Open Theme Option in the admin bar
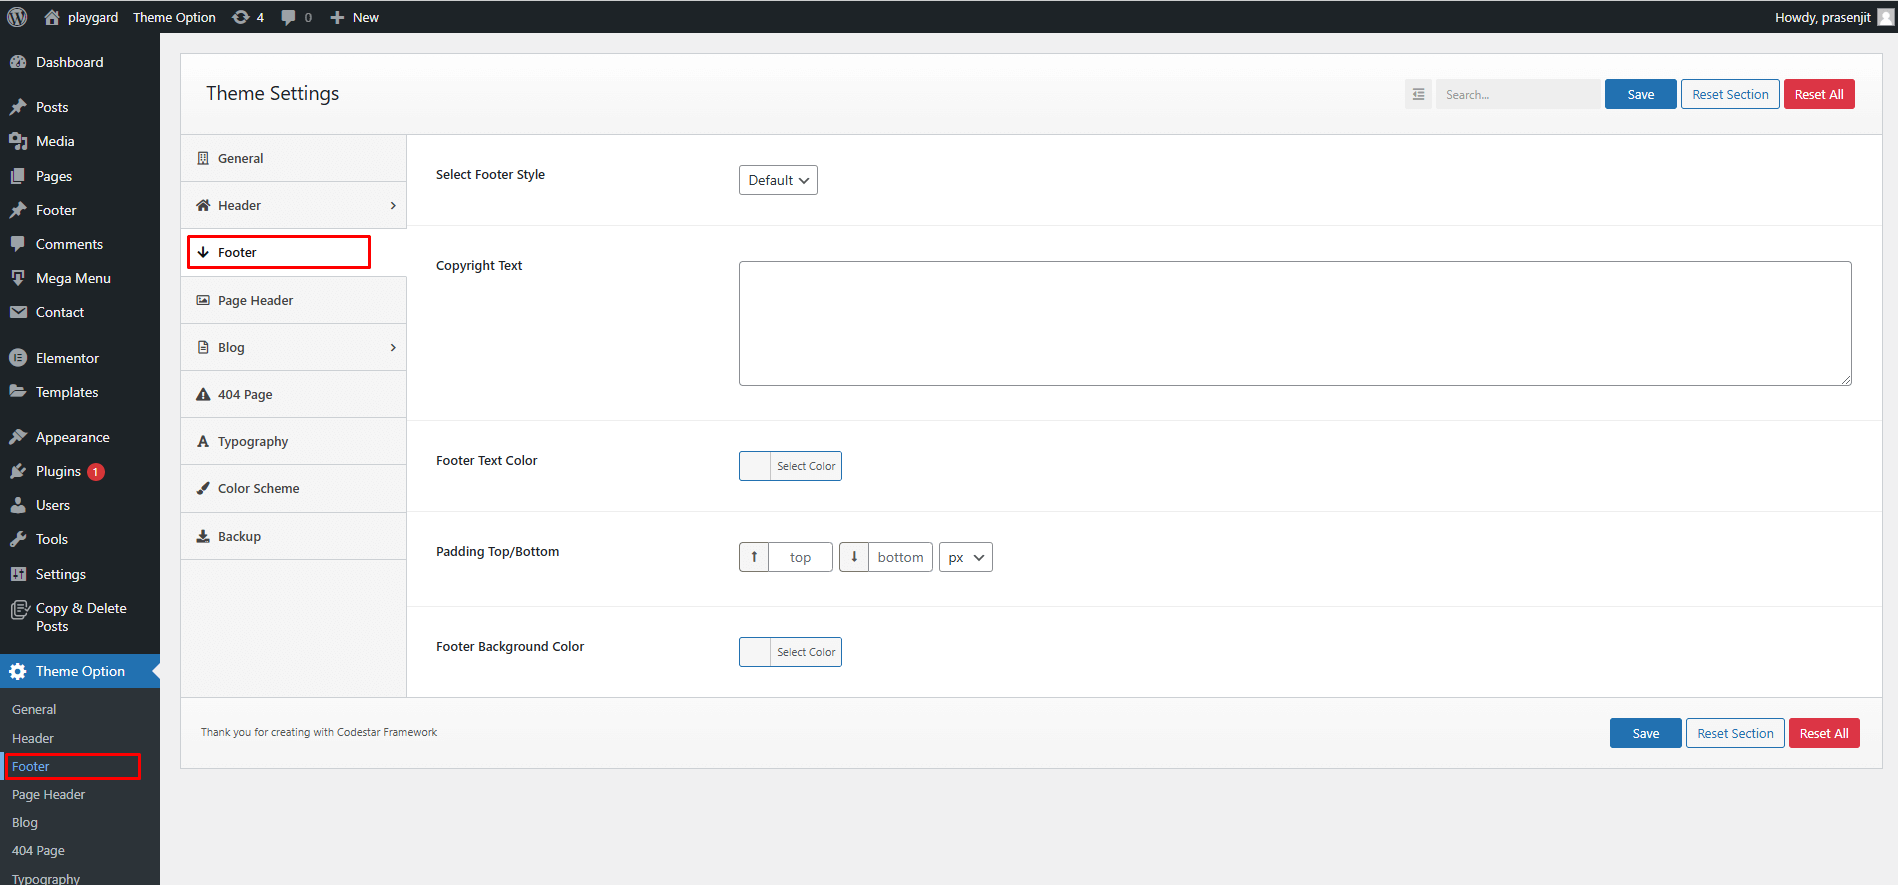Viewport: 1898px width, 885px height. [x=174, y=17]
